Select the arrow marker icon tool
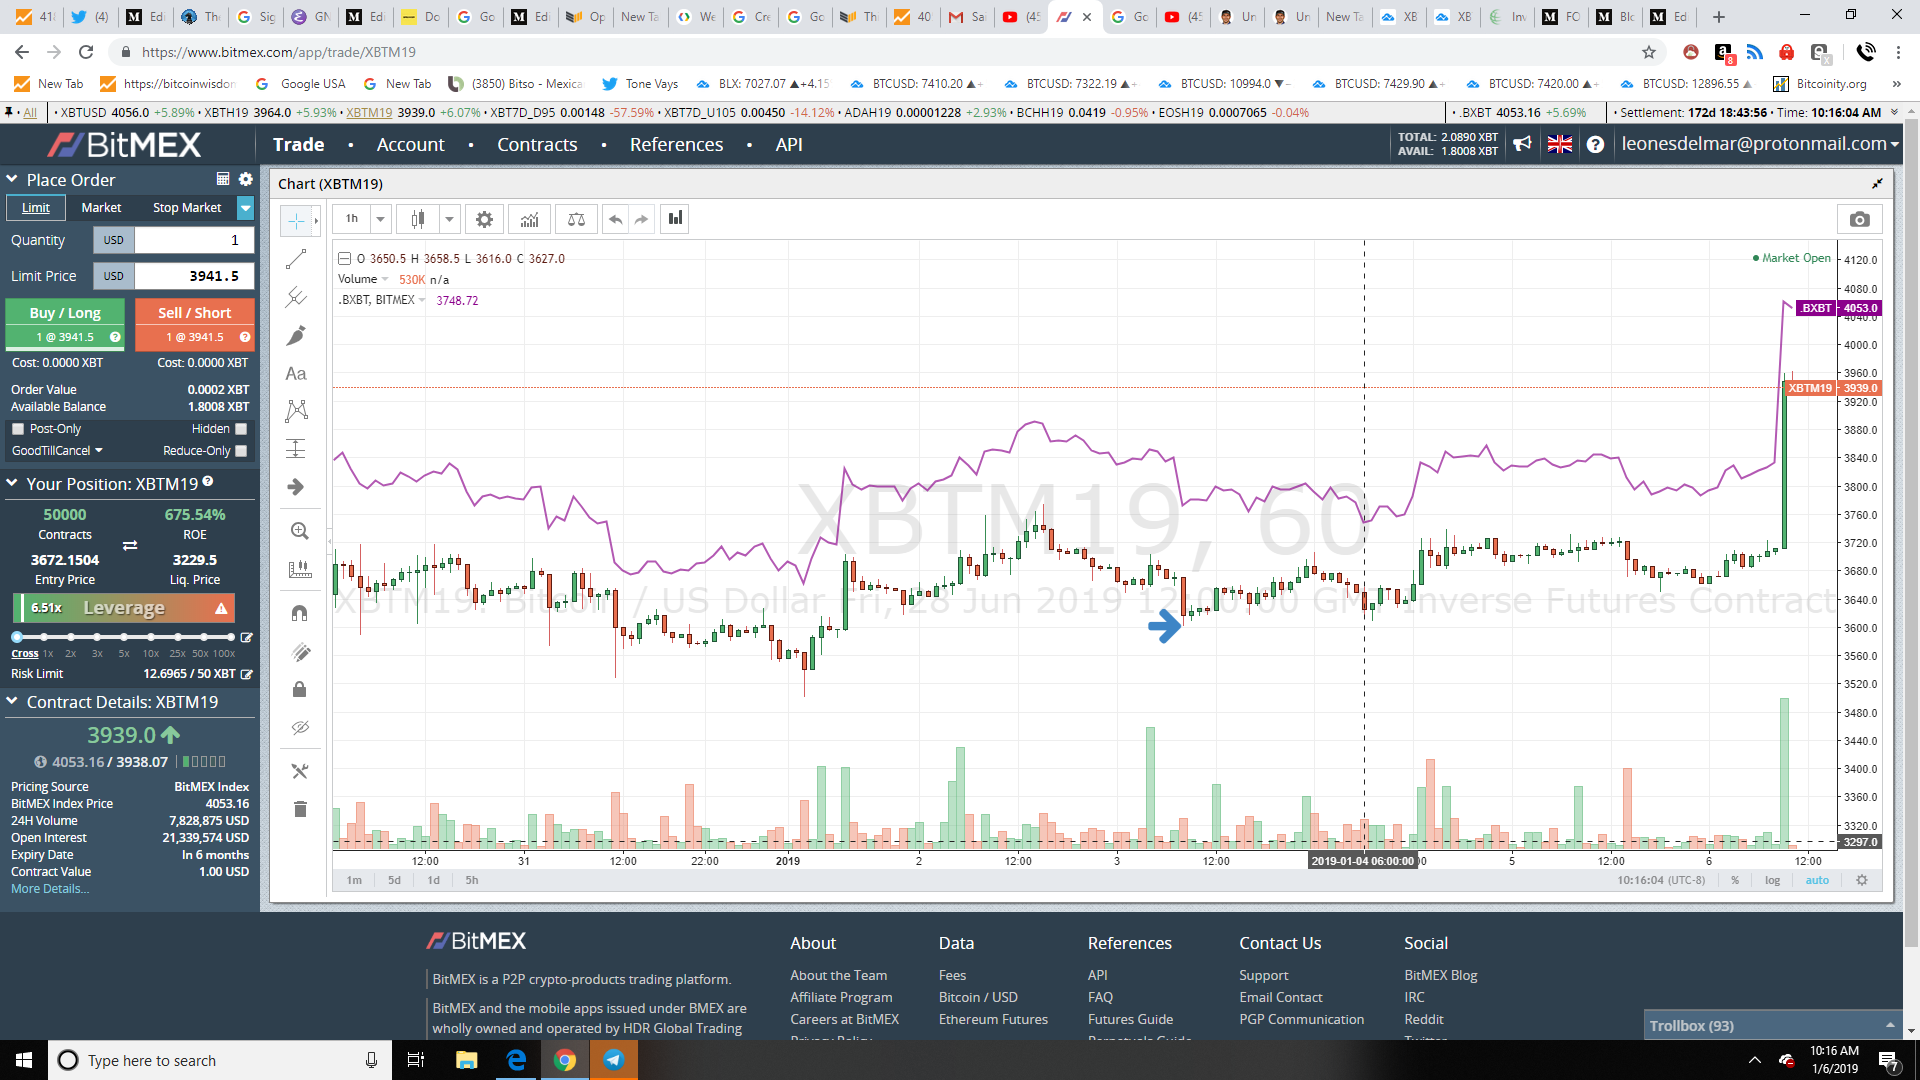The height and width of the screenshot is (1080, 1920). tap(297, 487)
